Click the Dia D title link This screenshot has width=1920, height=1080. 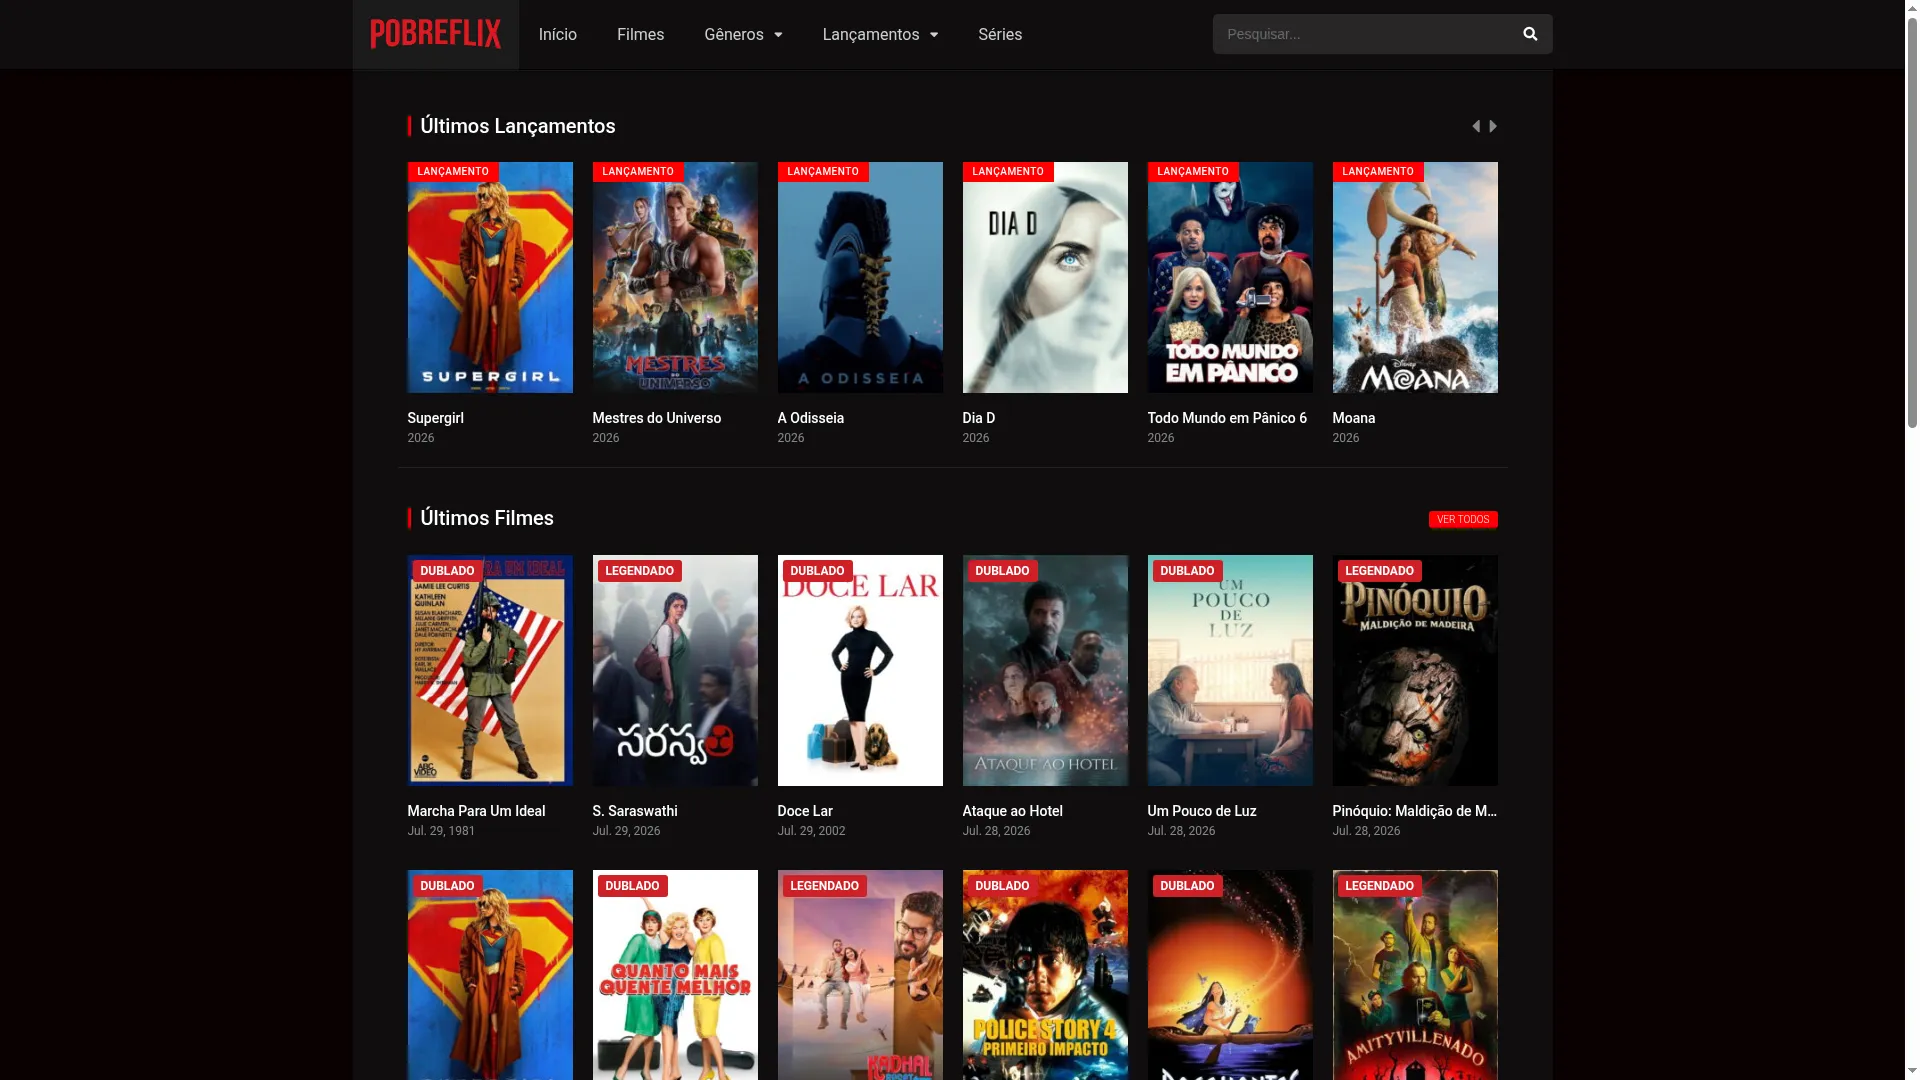tap(978, 418)
